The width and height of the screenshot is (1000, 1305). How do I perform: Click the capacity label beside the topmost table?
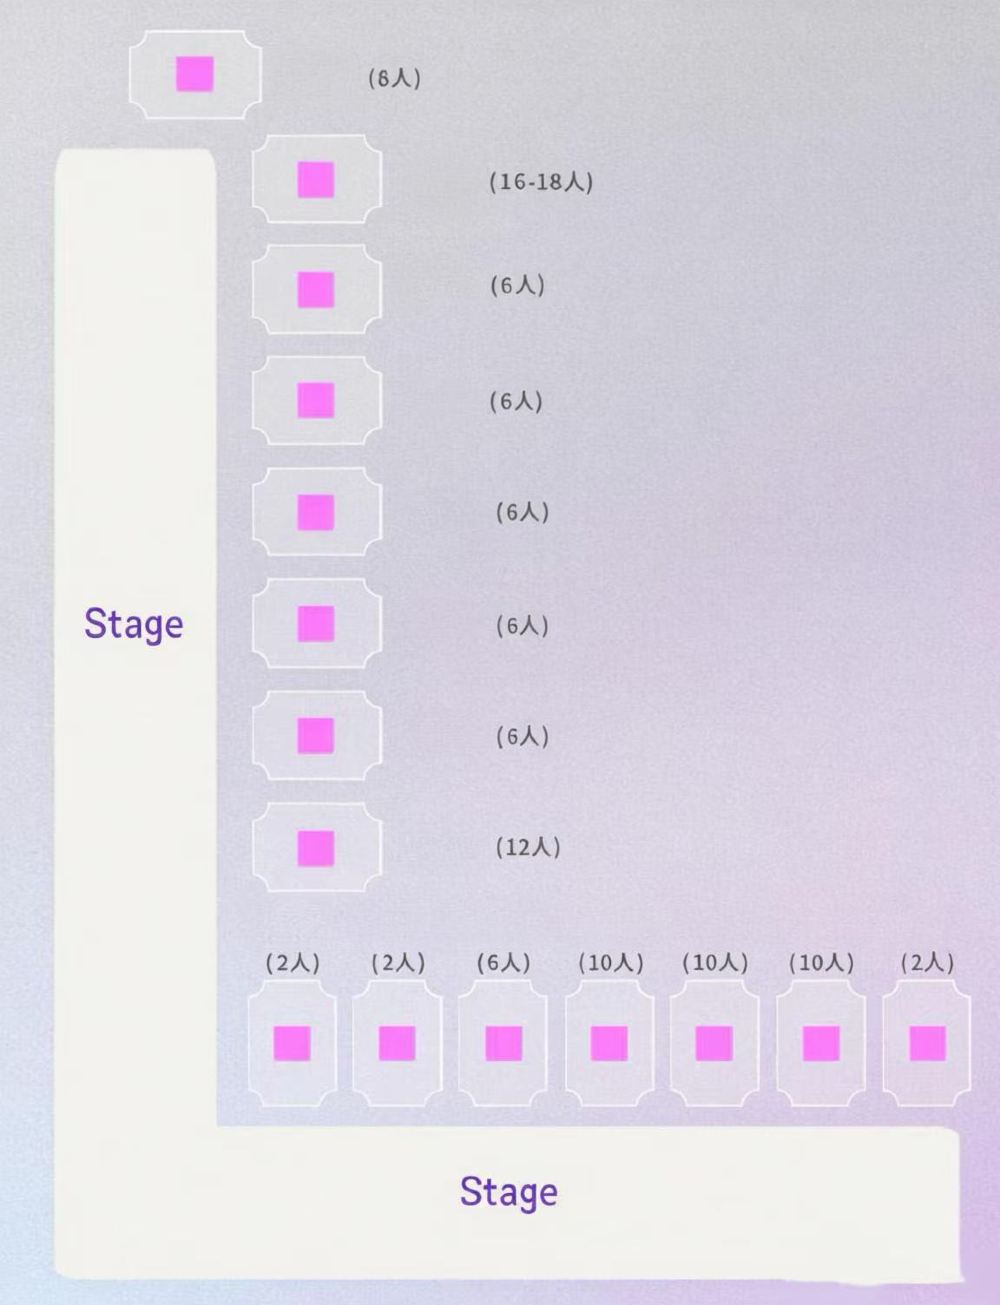click(394, 78)
